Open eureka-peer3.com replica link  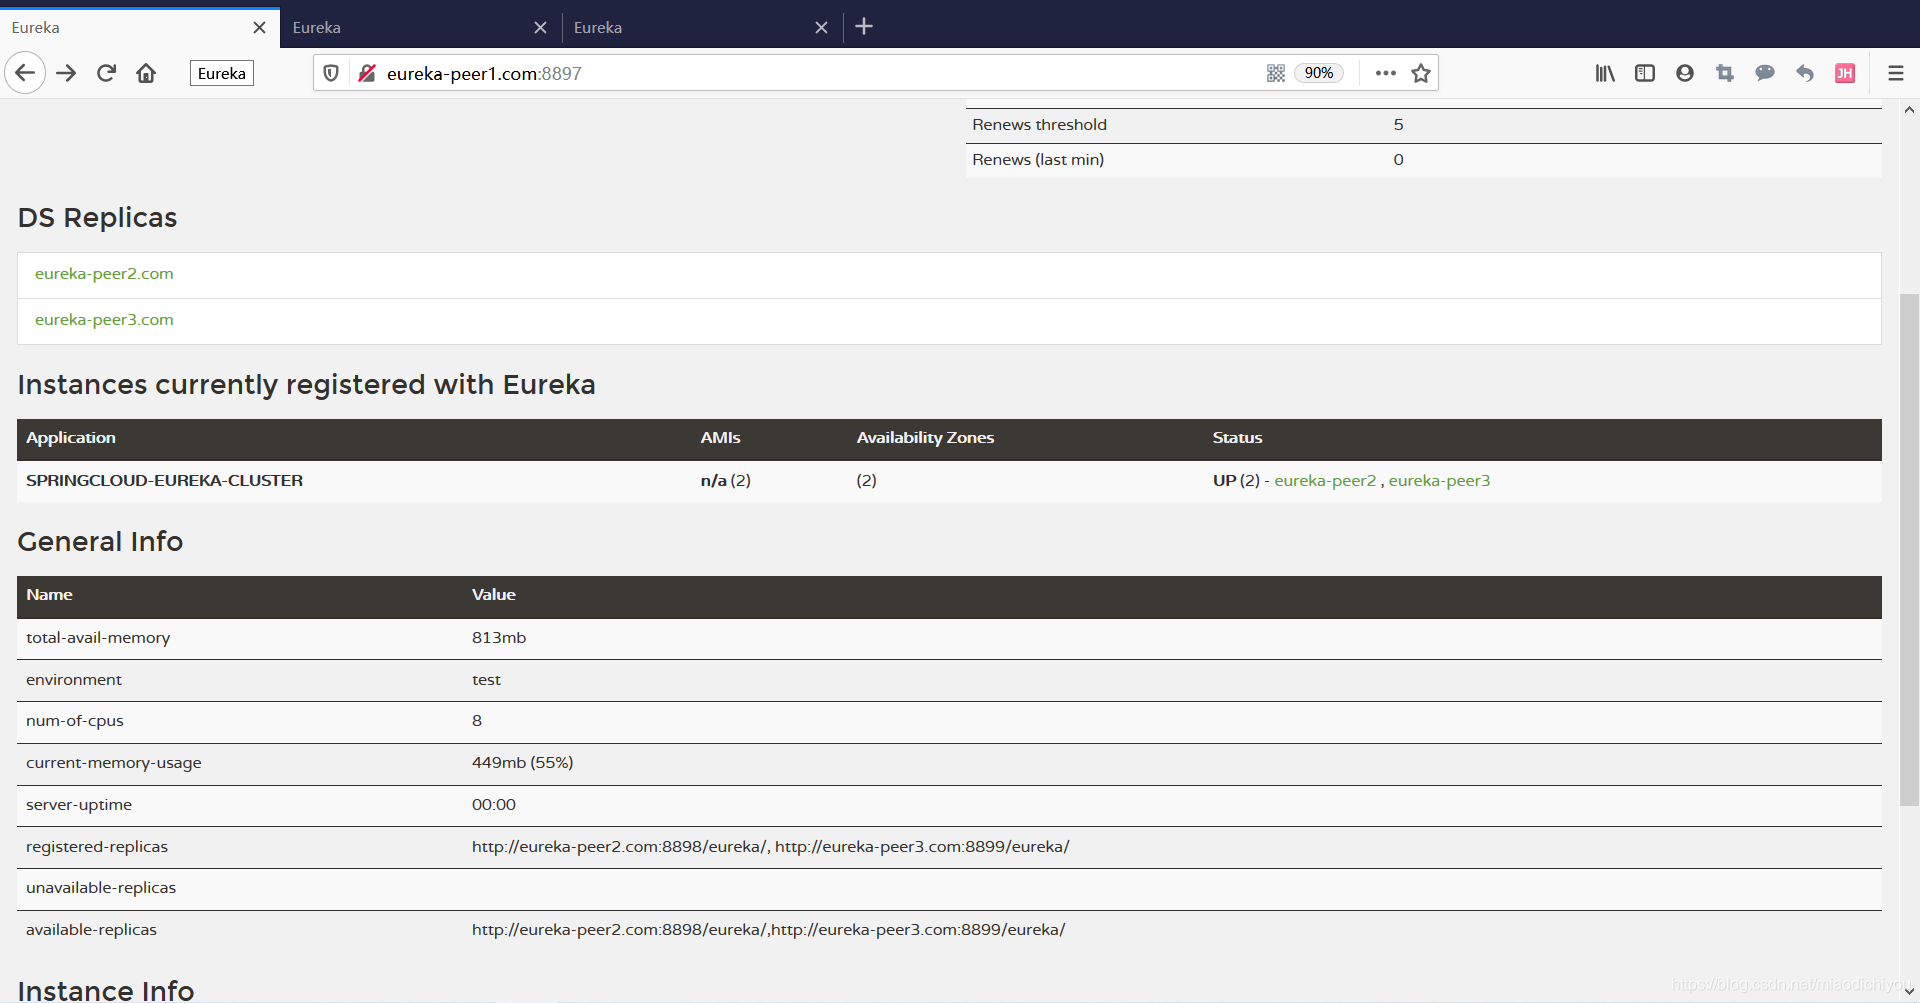coord(104,320)
